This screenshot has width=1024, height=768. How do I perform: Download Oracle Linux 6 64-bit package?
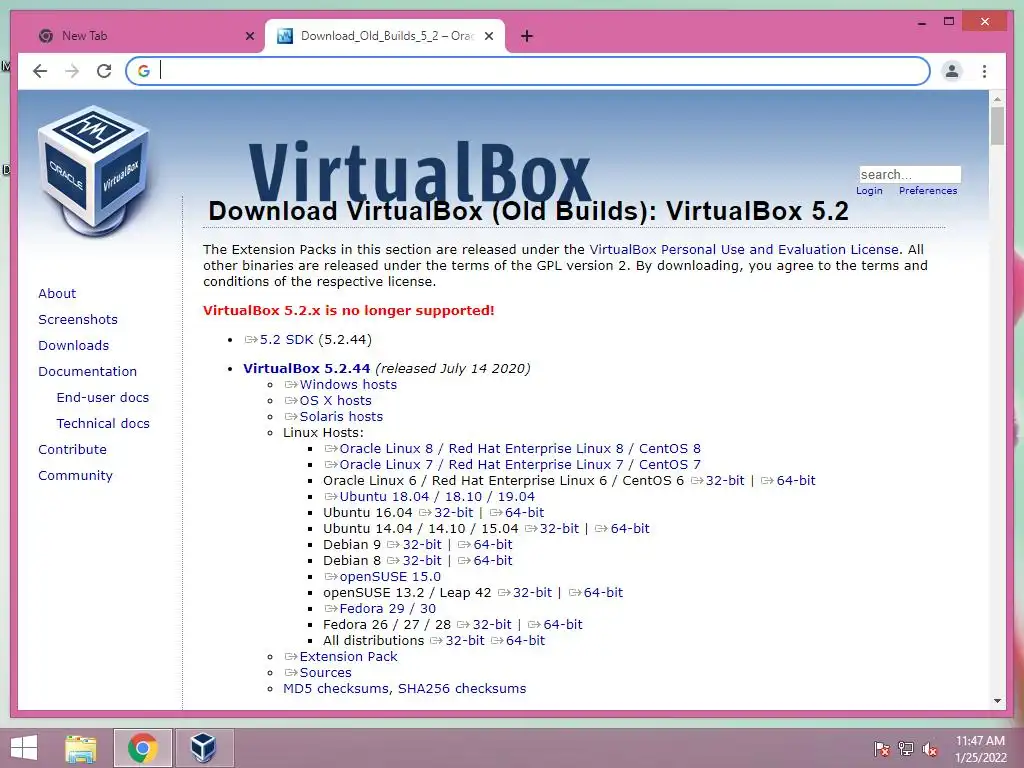788,481
